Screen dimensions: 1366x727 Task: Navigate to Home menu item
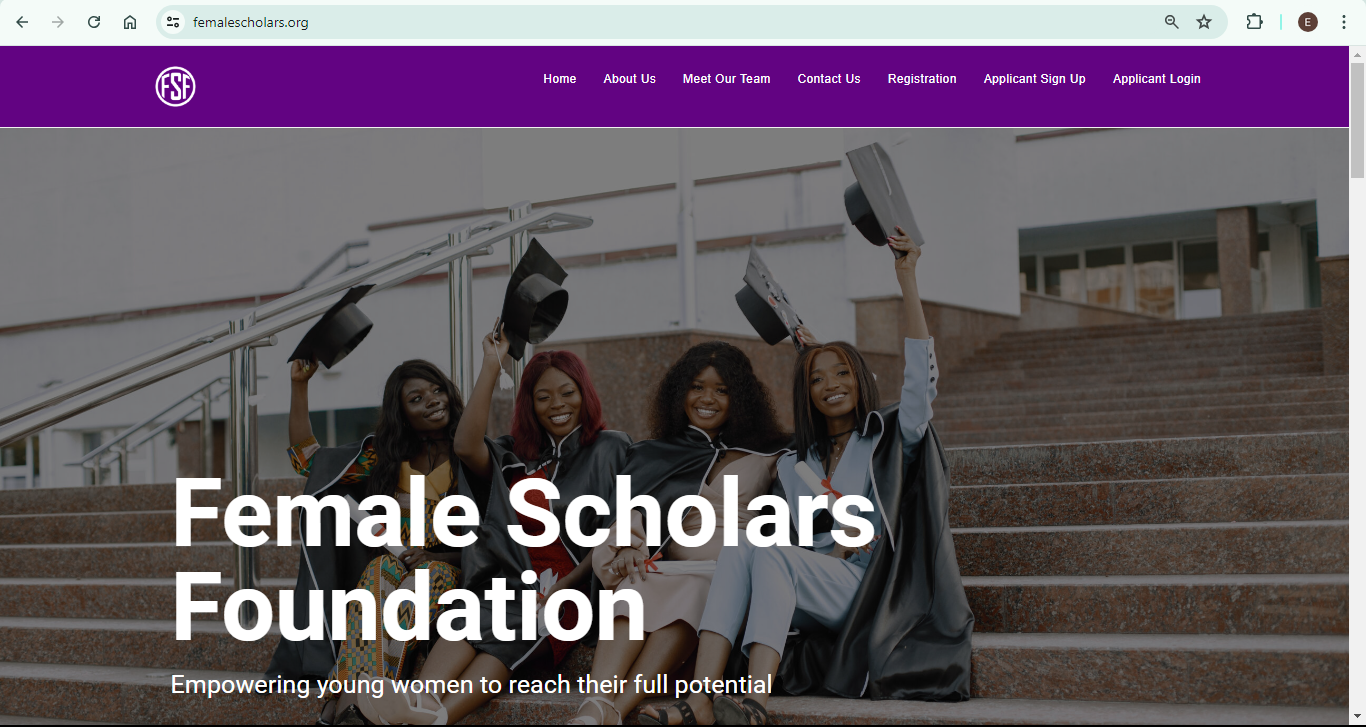[560, 79]
